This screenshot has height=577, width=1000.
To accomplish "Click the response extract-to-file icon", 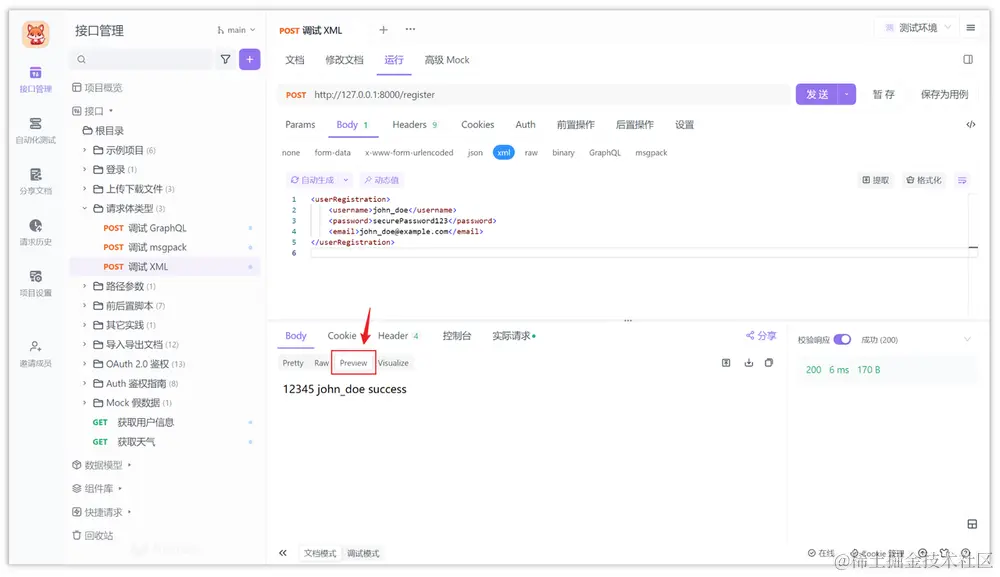I will pyautogui.click(x=726, y=363).
